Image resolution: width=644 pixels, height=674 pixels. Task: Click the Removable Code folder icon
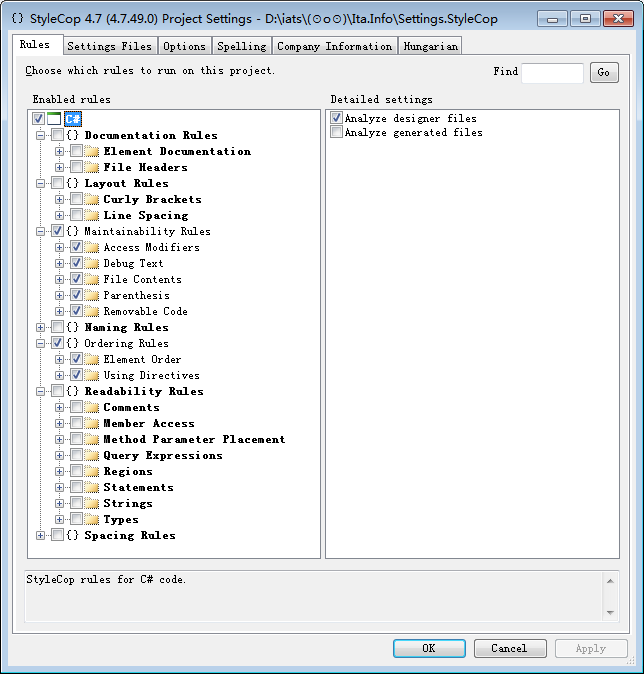point(92,311)
